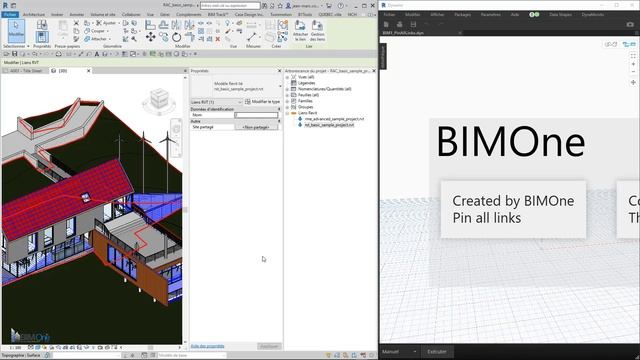Click the fit-to-view icon in Dynamo canvas
This screenshot has height=360, width=640.
(x=633, y=56)
